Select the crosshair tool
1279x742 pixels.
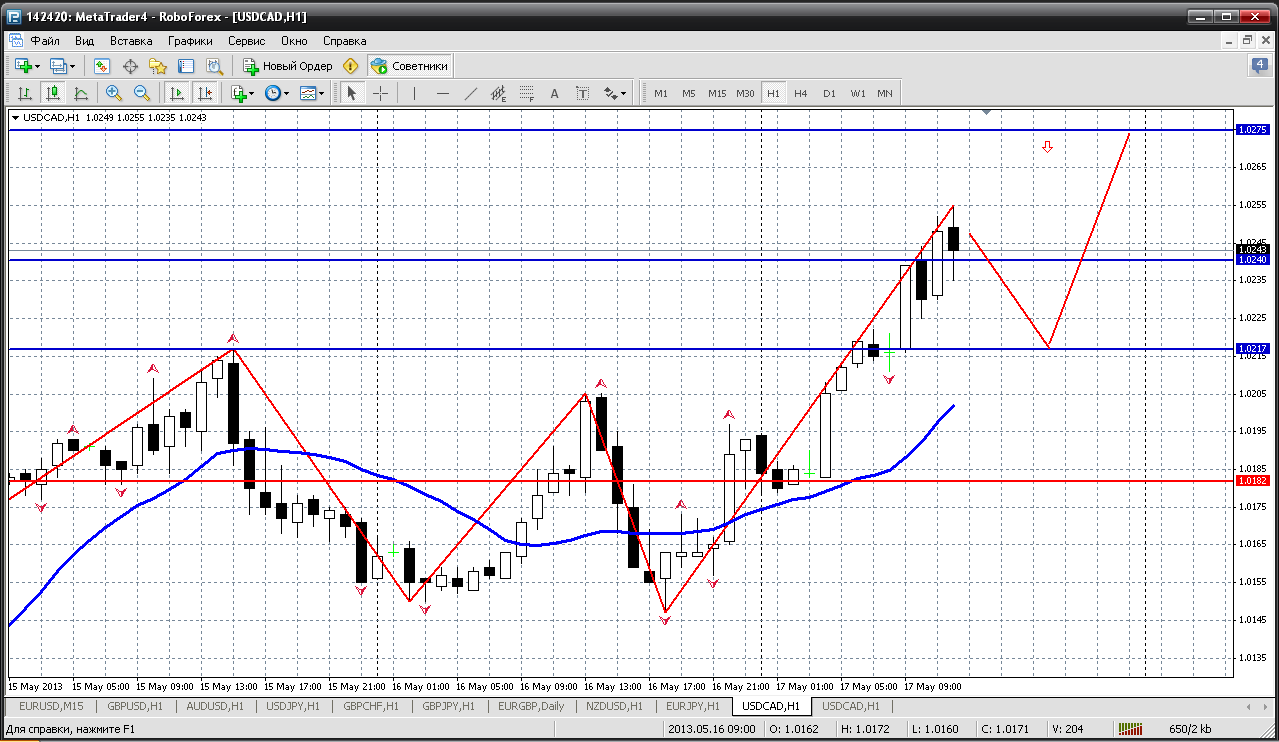point(380,93)
